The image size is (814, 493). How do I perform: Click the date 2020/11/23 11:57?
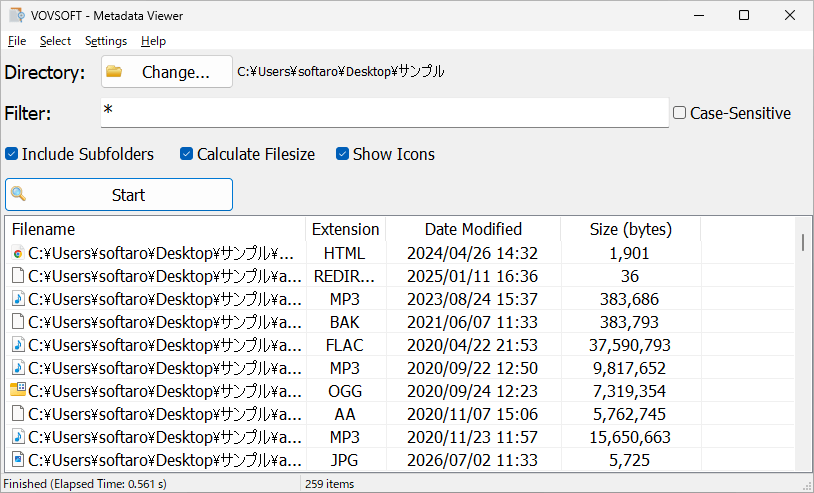pos(472,437)
